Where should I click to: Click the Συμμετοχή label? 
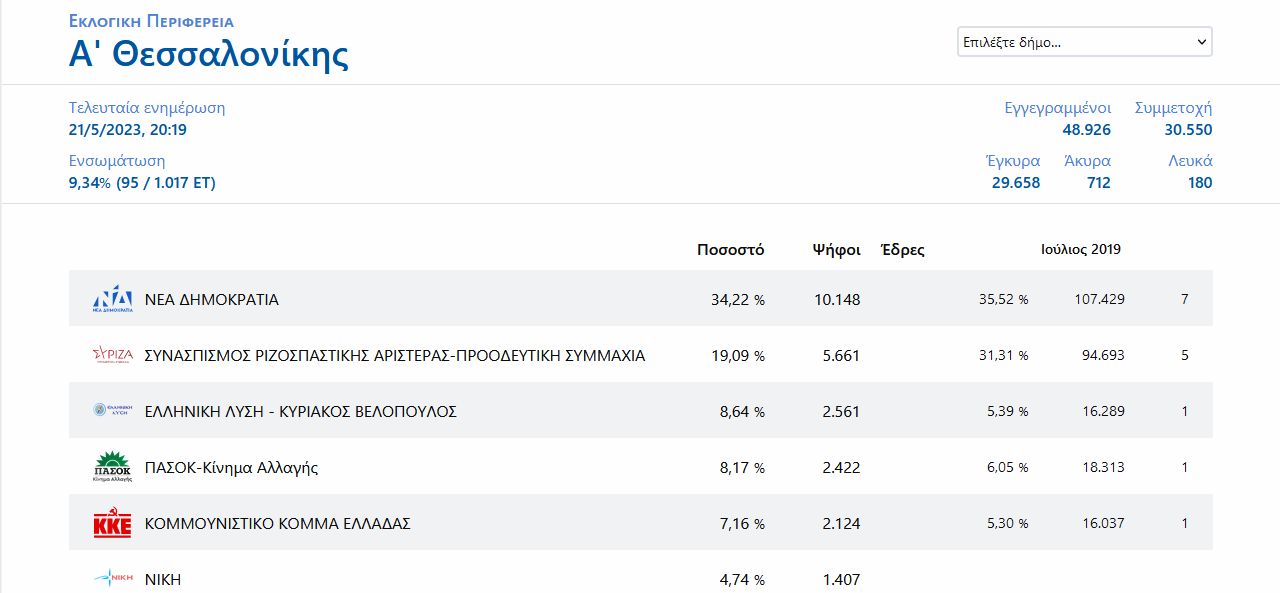(x=1174, y=108)
